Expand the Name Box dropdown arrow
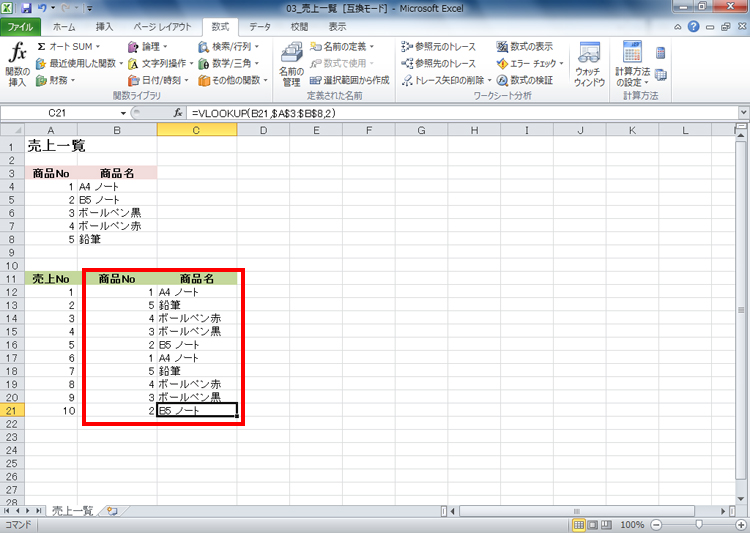750x533 pixels. [123, 113]
